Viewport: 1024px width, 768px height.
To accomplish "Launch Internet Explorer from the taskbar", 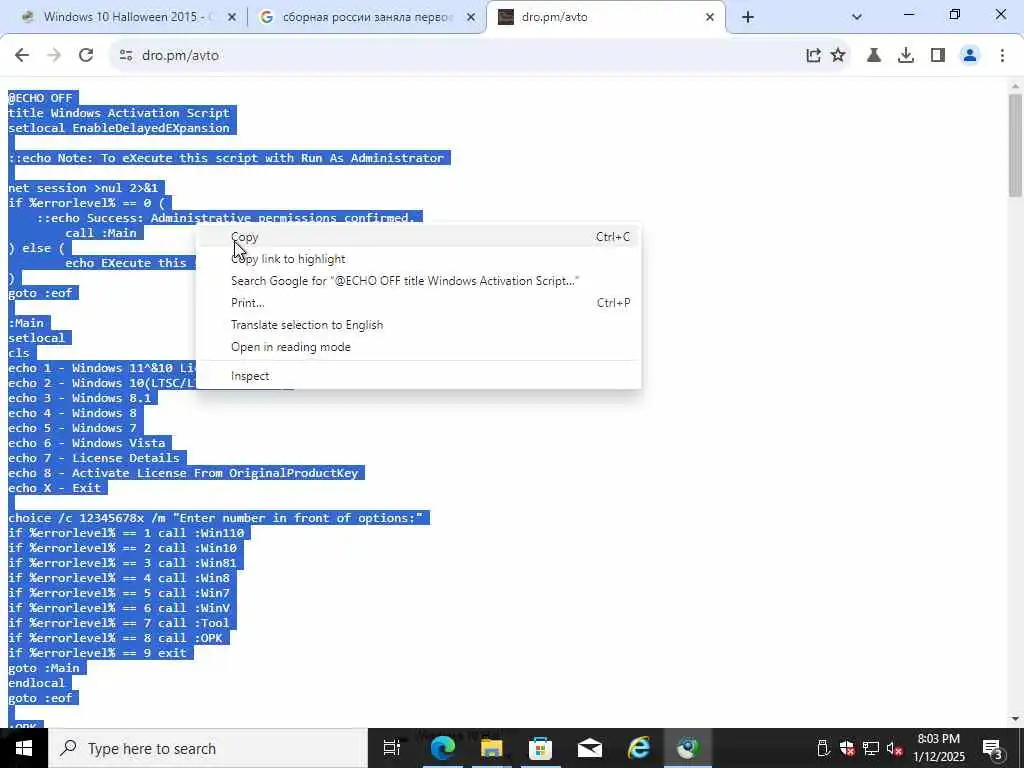I will coord(639,748).
